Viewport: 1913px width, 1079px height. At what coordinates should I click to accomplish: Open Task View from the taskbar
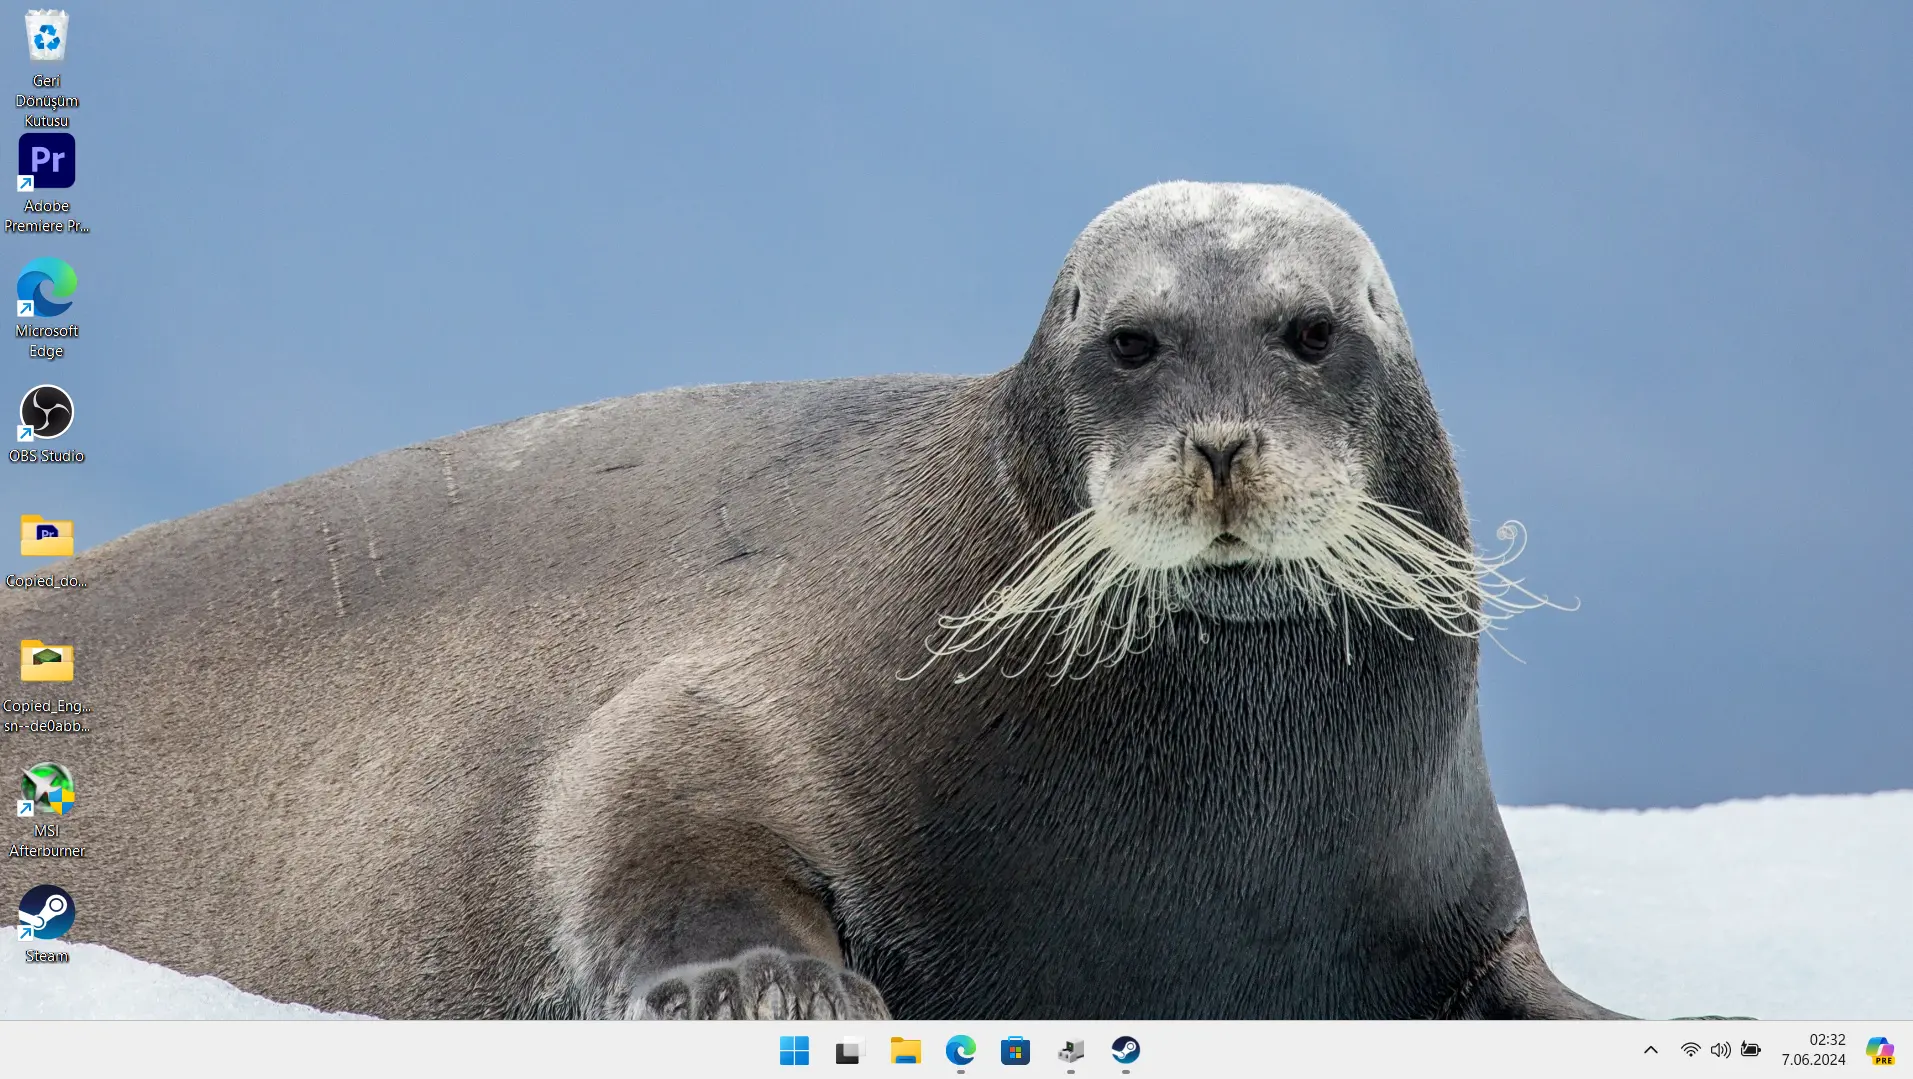849,1050
